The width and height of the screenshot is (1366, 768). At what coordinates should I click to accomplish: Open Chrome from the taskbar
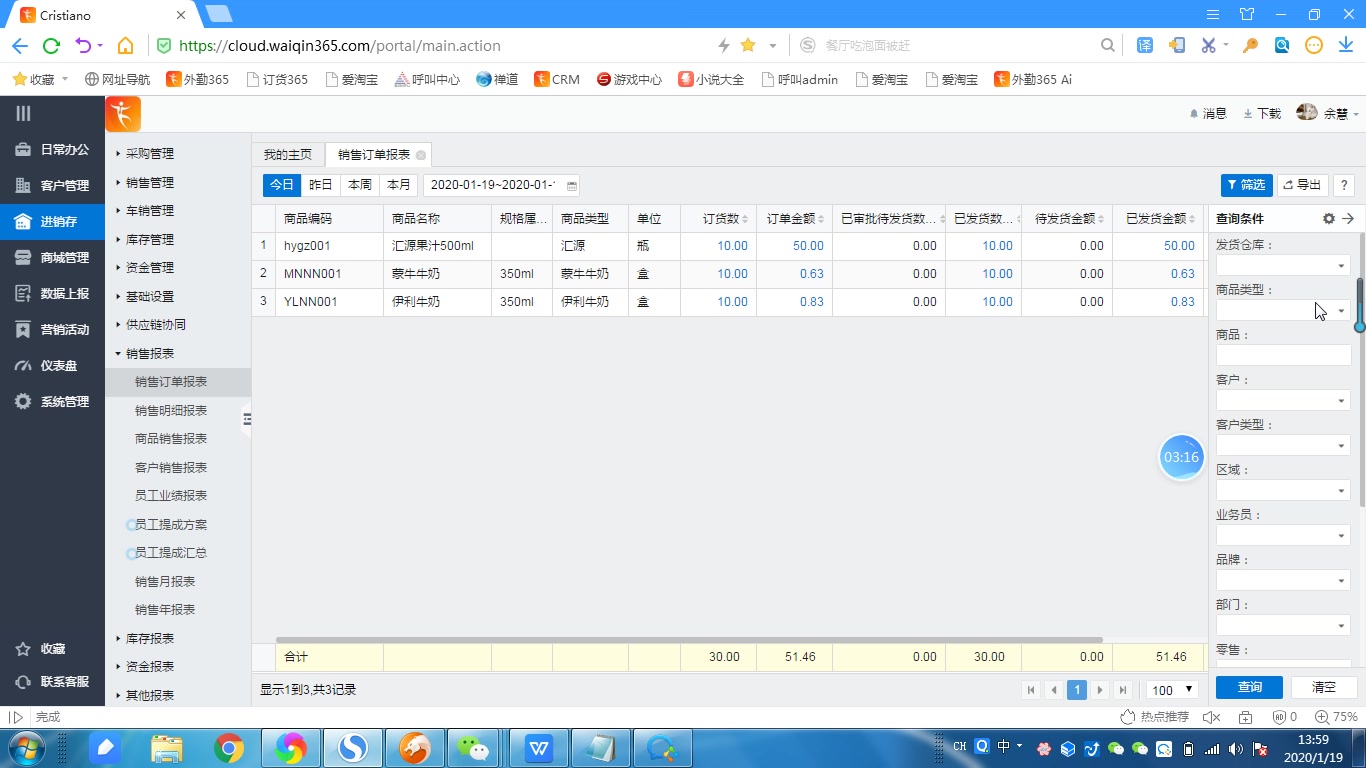[229, 748]
